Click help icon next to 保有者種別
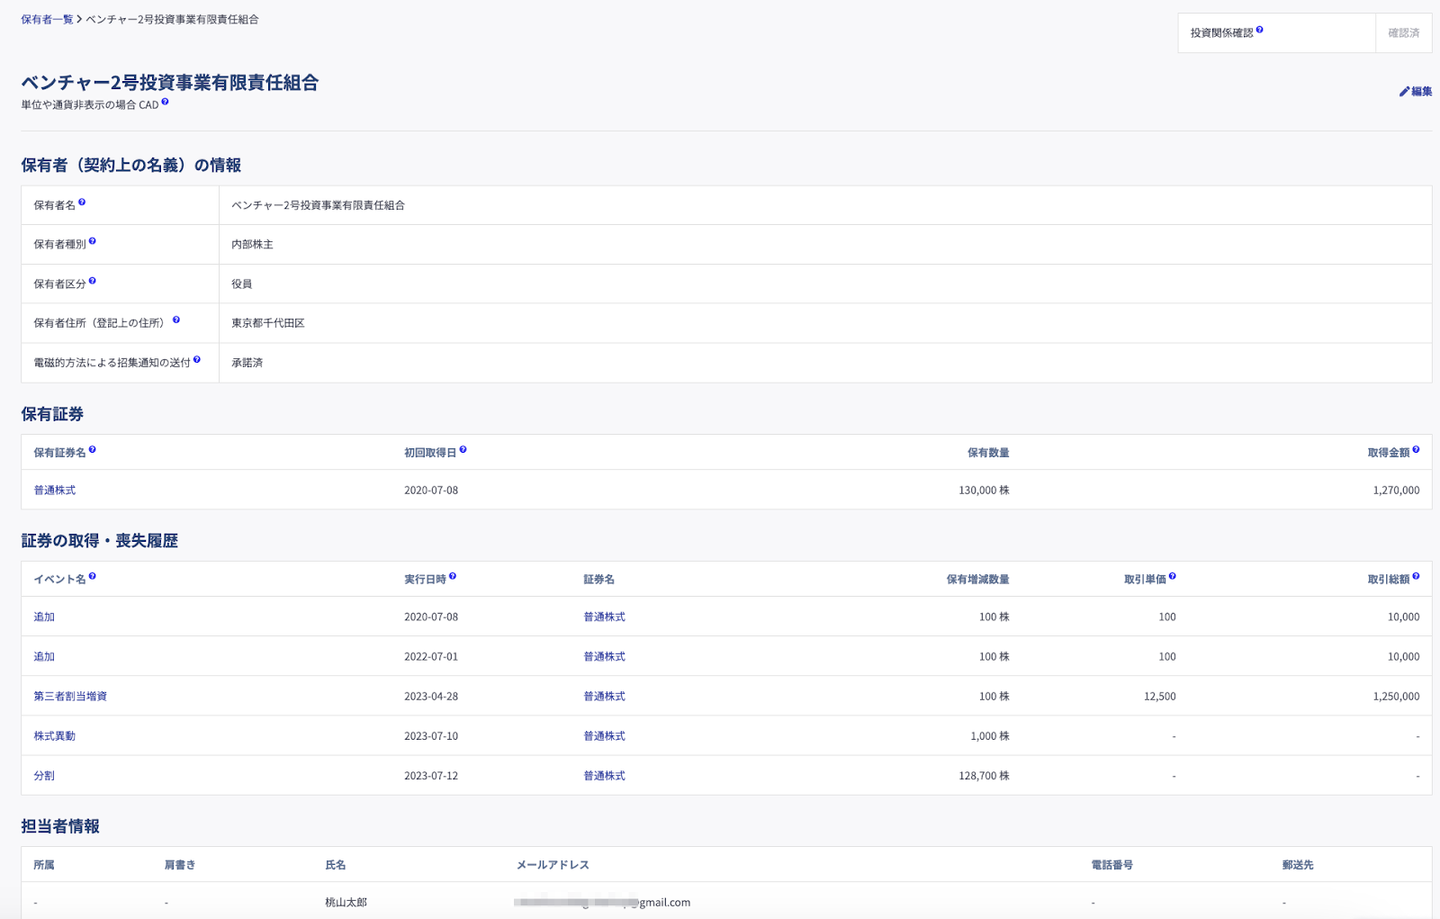 tap(92, 241)
